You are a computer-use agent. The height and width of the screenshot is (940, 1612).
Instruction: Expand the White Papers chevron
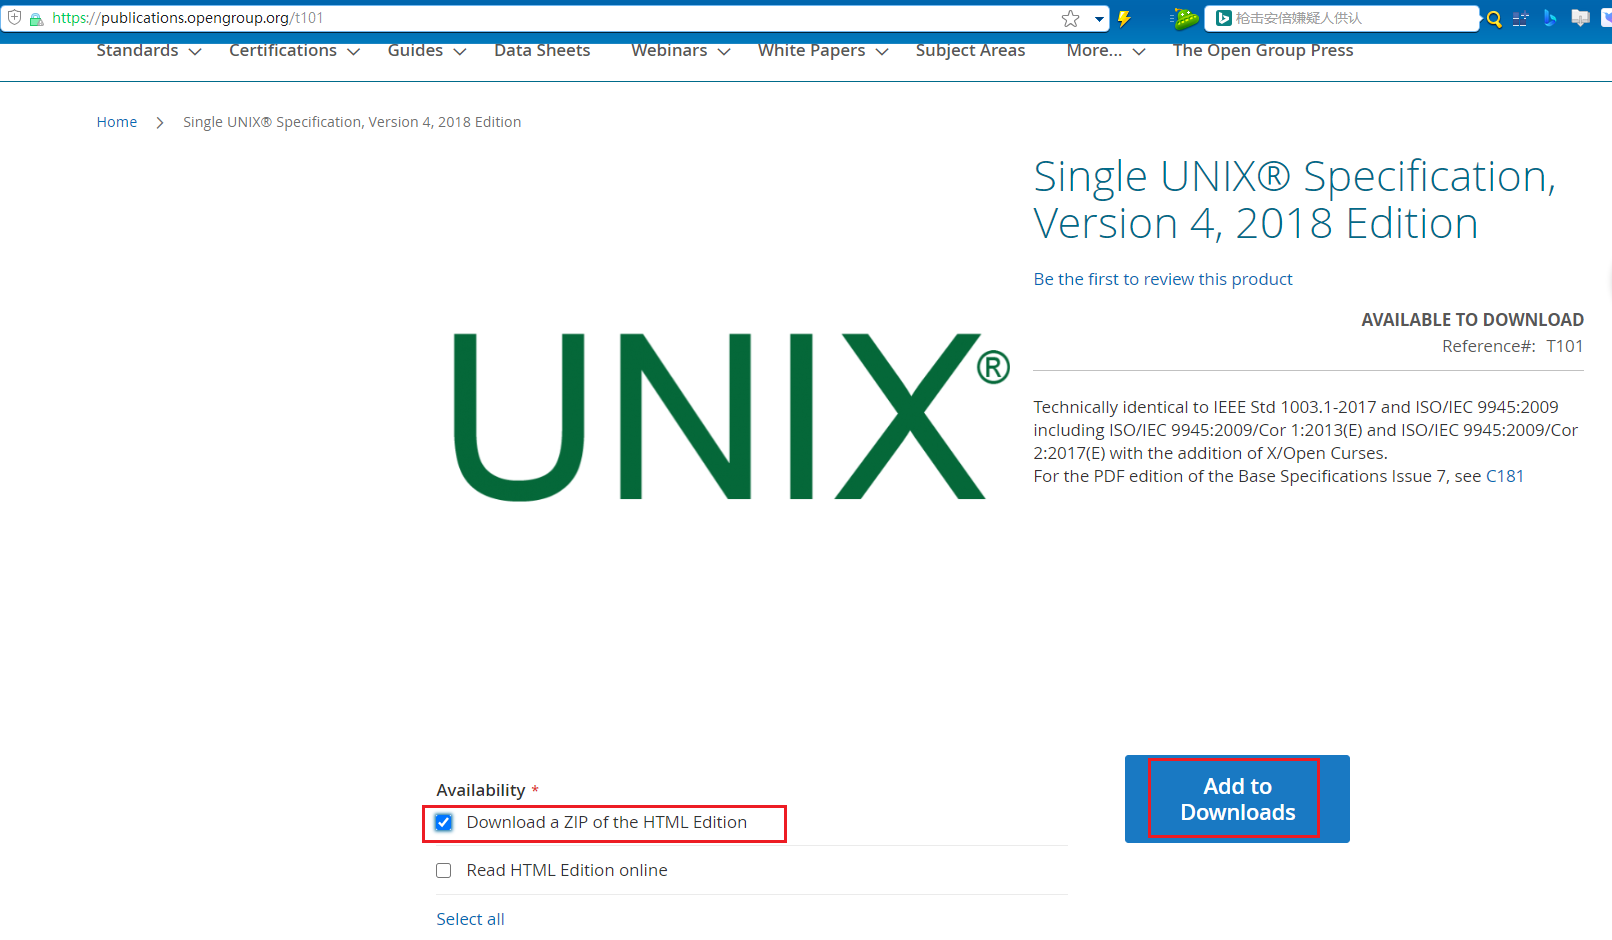pyautogui.click(x=882, y=52)
